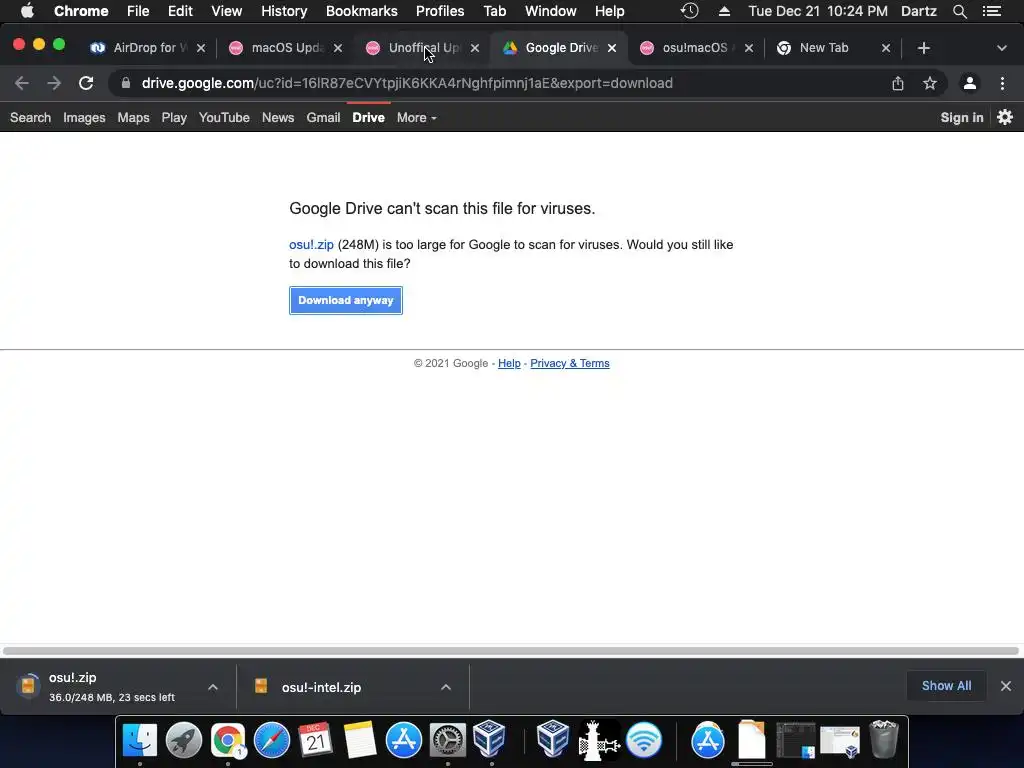The image size is (1024, 768).
Task: Open options chevron for osu!-intel.zip download
Action: click(x=446, y=687)
